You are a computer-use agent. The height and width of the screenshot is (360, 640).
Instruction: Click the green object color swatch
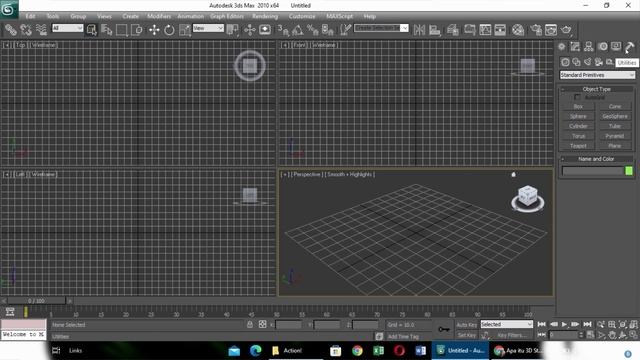[629, 171]
